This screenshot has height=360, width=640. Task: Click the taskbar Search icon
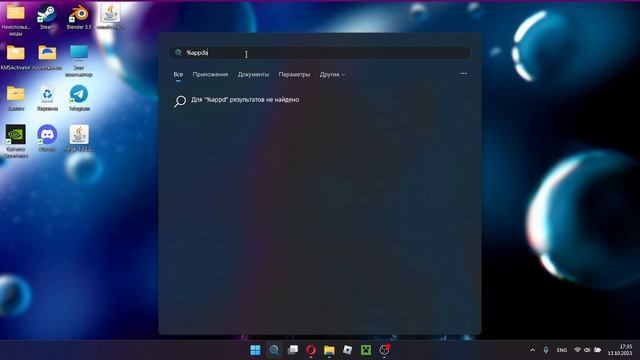click(x=274, y=350)
